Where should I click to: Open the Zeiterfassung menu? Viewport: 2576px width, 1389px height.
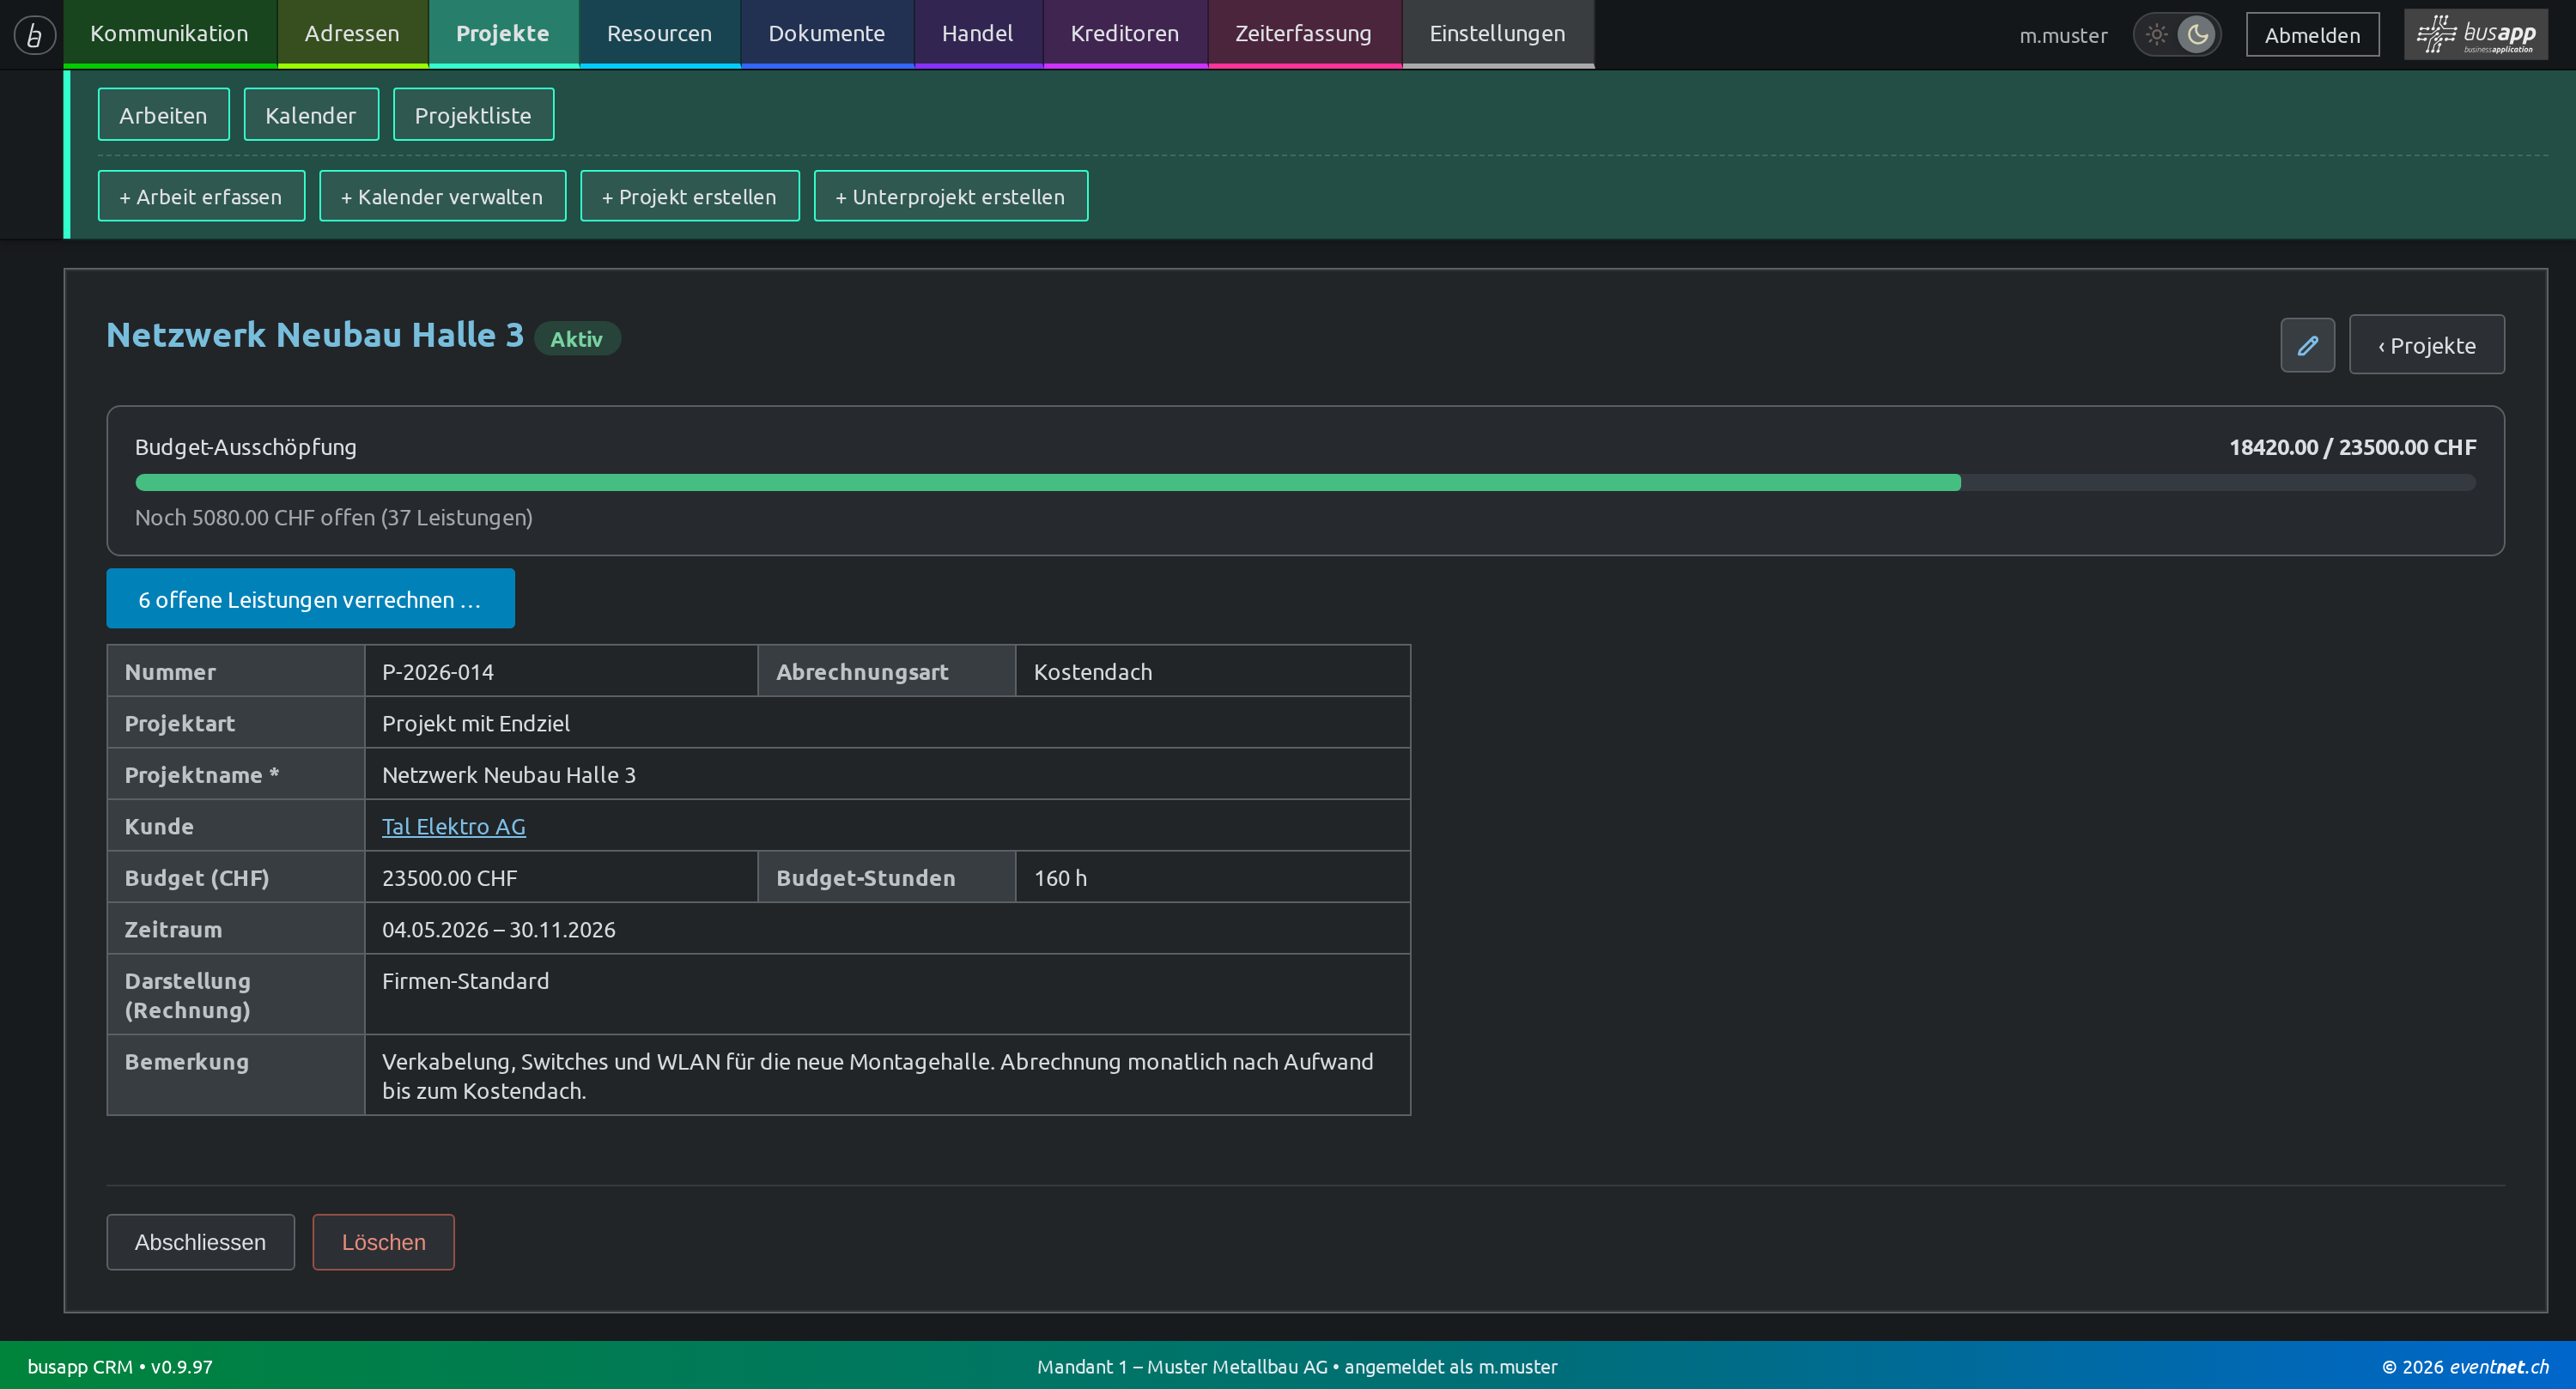(x=1304, y=34)
